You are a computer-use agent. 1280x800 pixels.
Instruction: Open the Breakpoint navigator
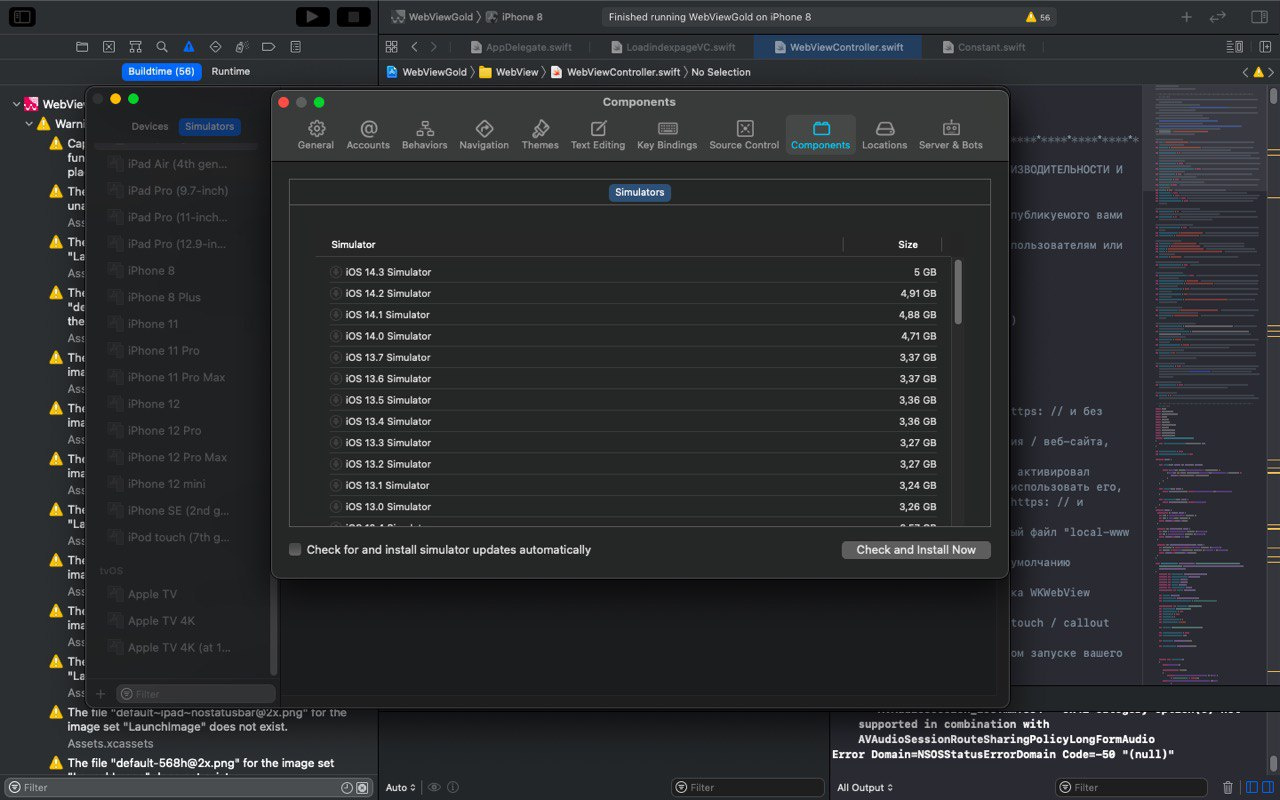coord(268,47)
